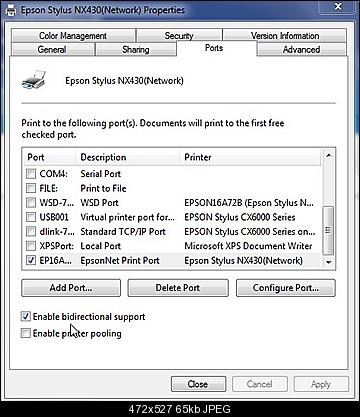Open the Color Management tab
The width and height of the screenshot is (360, 417).
[73, 36]
